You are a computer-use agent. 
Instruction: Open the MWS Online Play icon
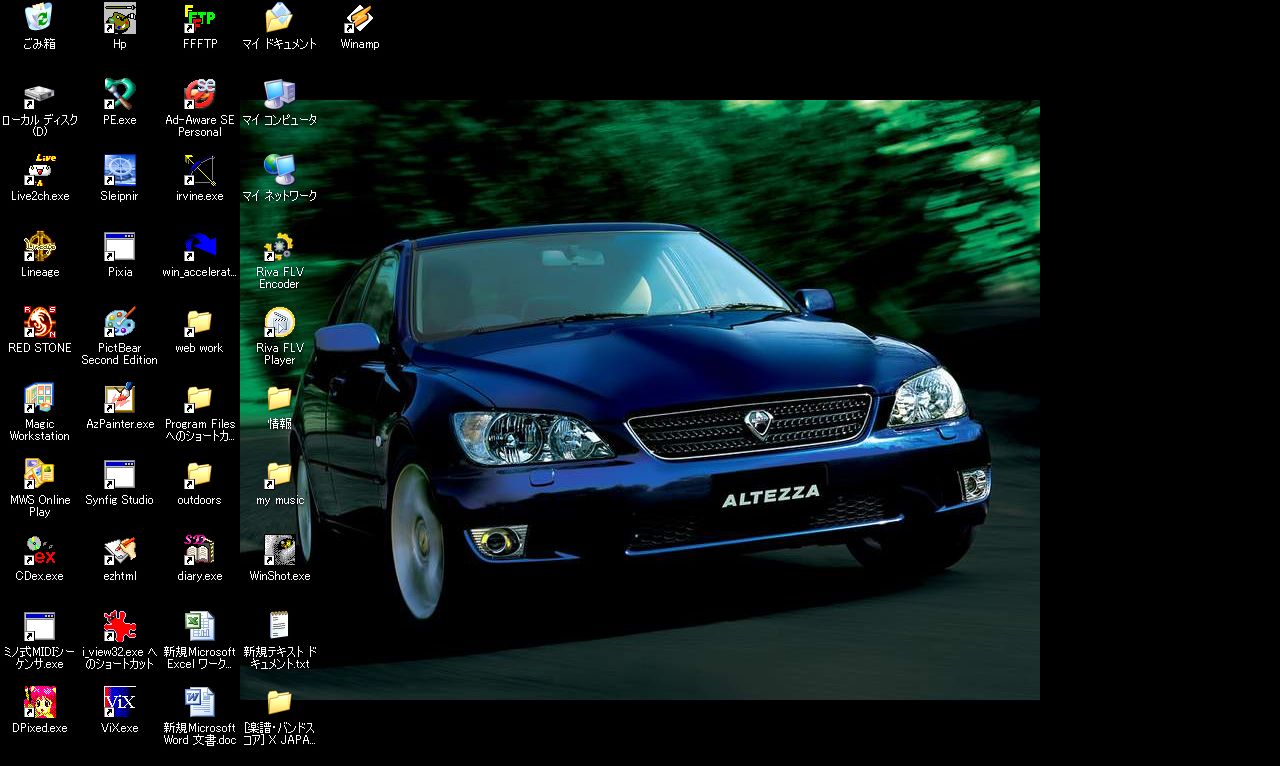tap(39, 474)
